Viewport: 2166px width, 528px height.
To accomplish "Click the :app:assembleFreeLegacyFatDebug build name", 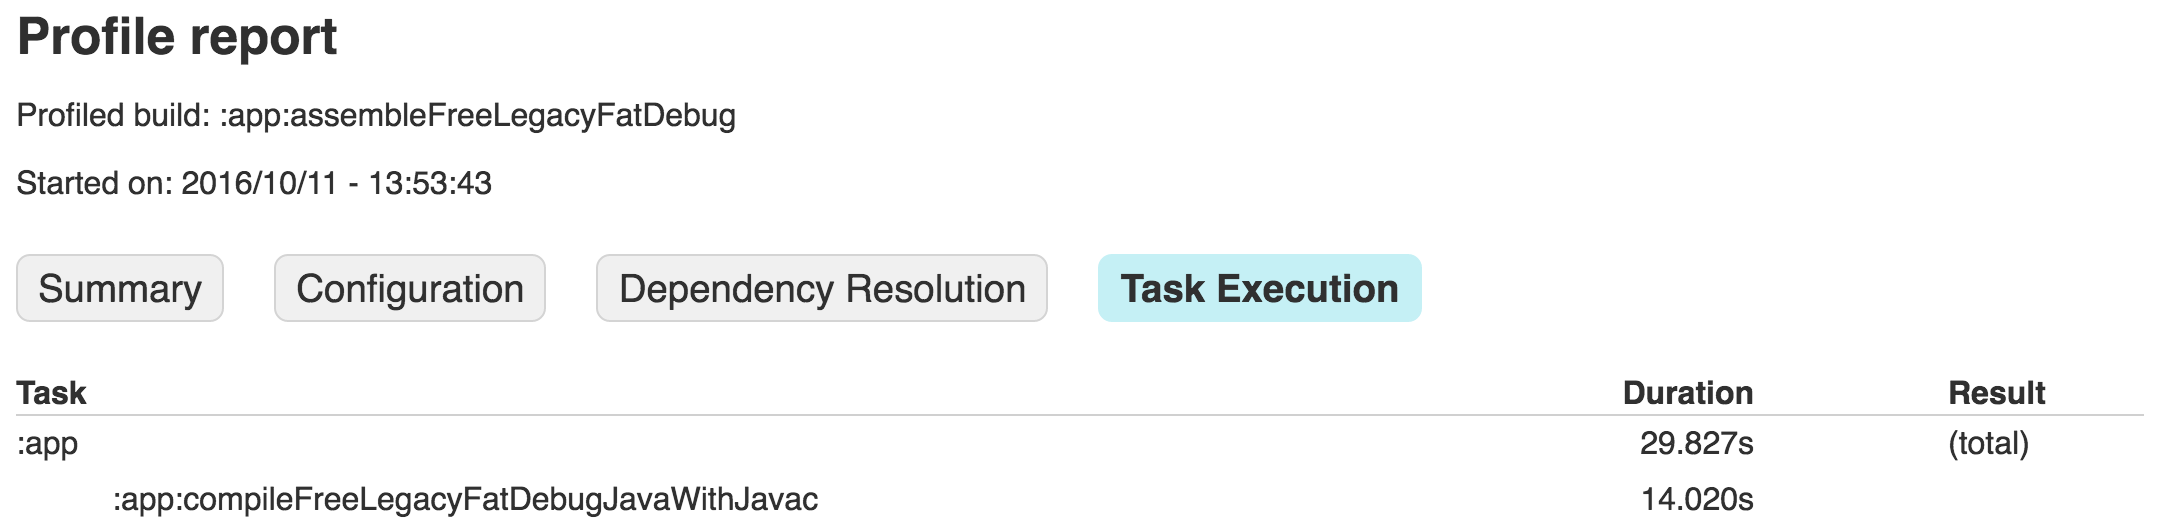I will [x=478, y=116].
